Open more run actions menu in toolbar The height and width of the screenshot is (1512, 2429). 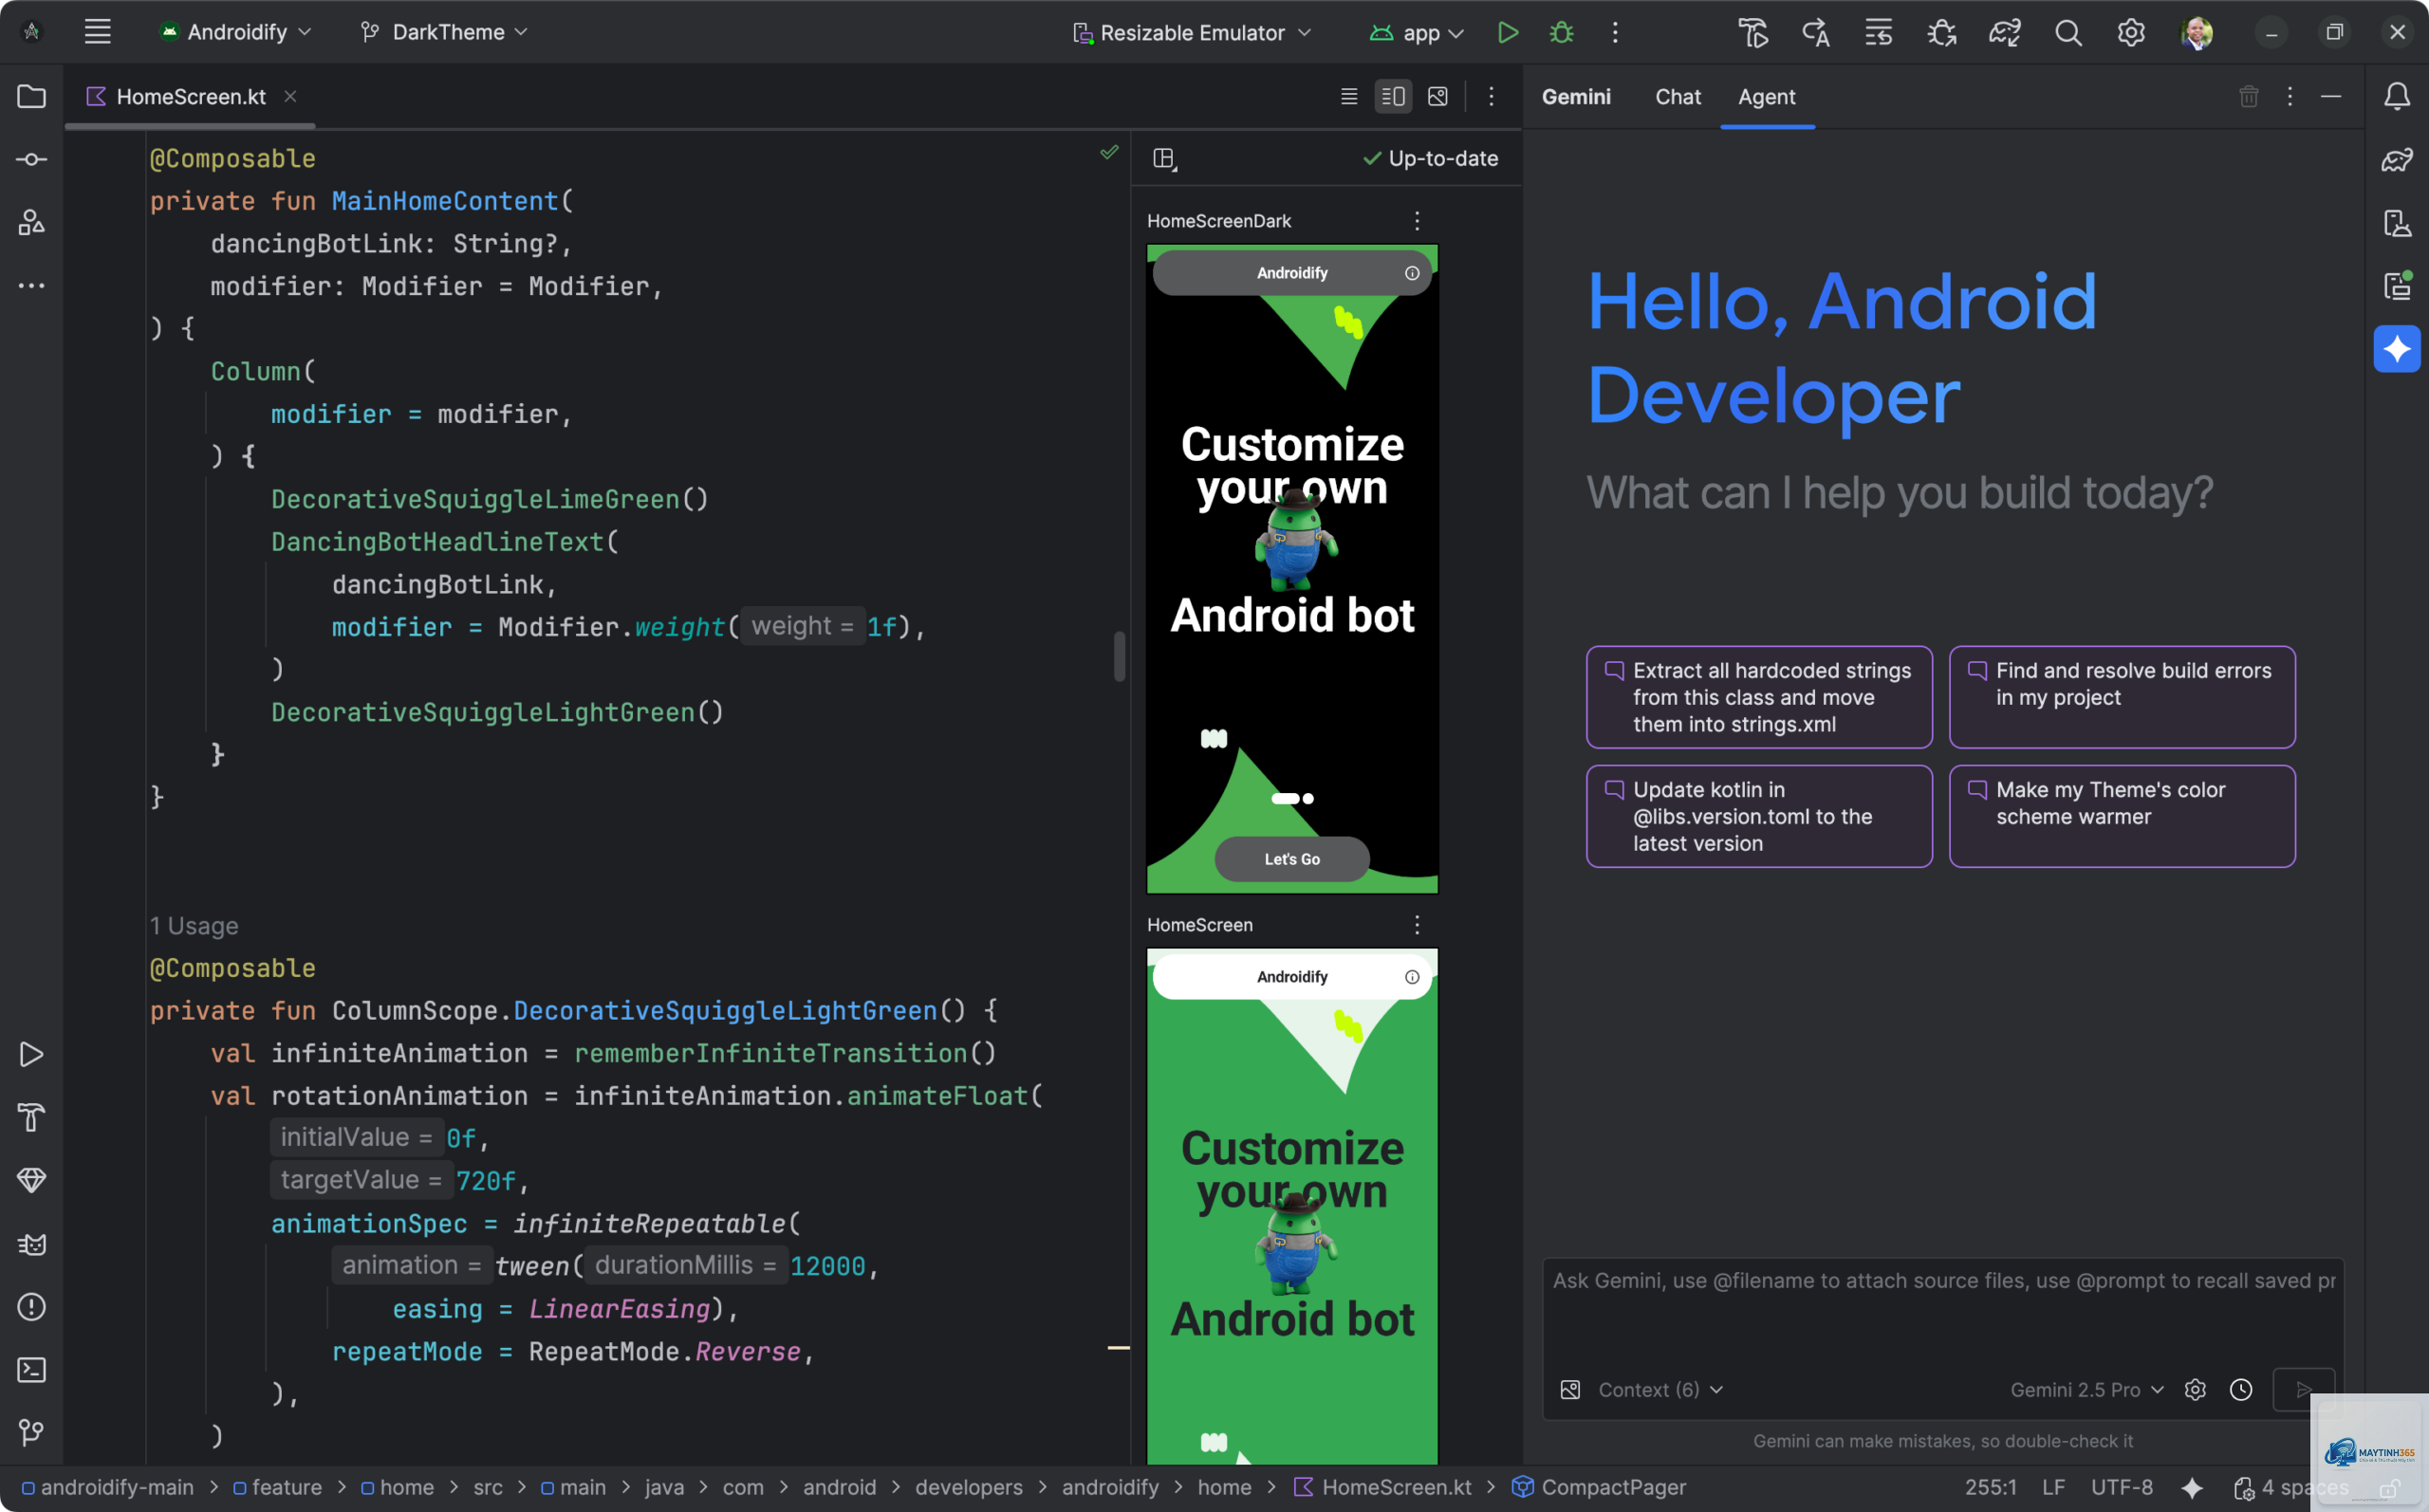click(1615, 32)
